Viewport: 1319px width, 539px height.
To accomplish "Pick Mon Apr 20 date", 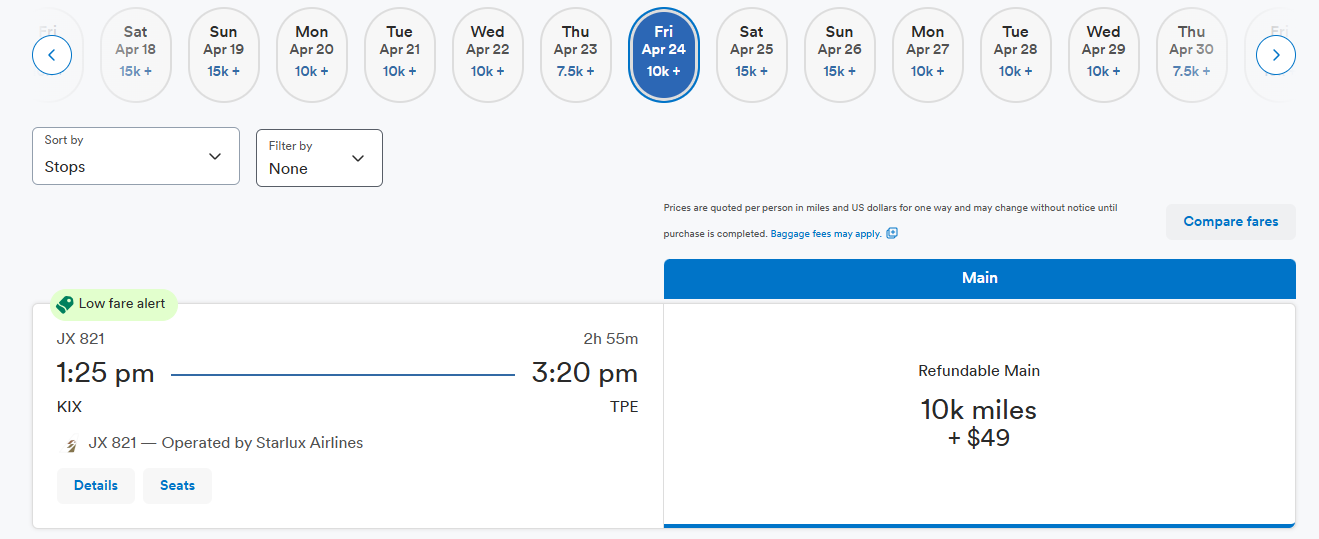I will point(311,55).
